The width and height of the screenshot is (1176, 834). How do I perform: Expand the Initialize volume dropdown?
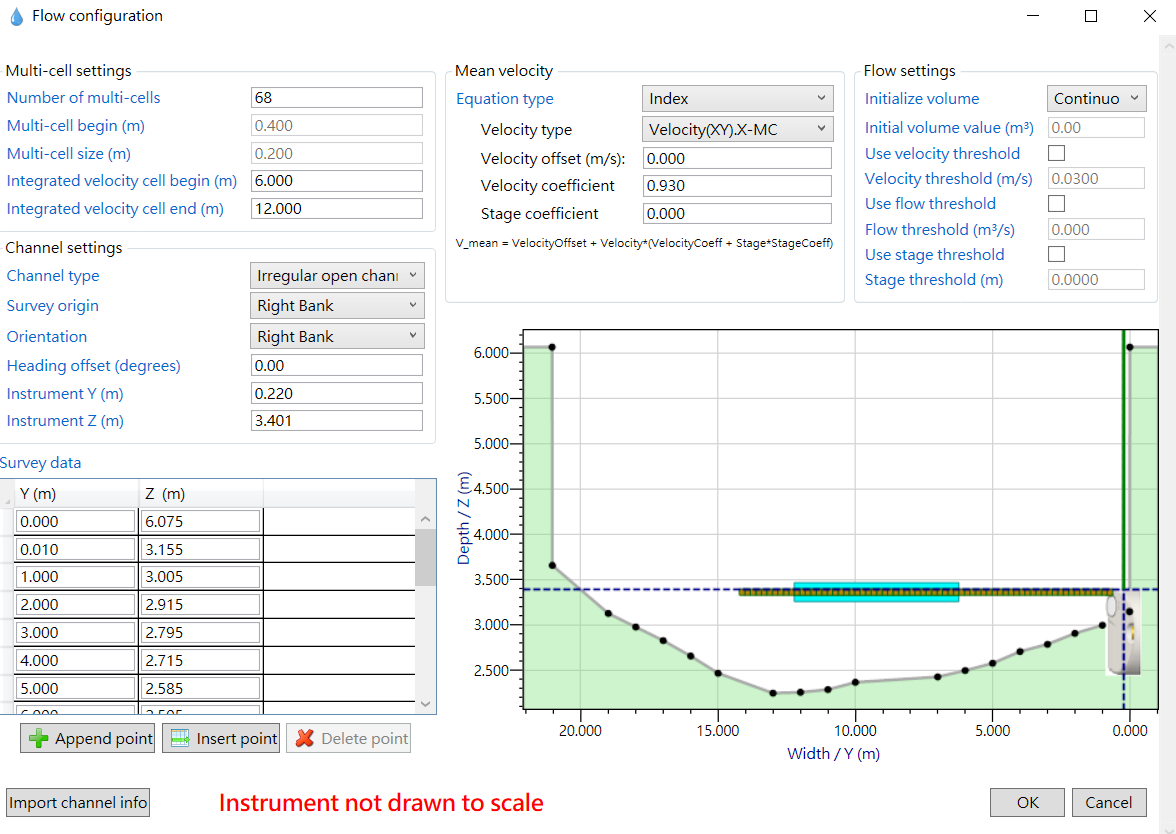pos(1096,98)
